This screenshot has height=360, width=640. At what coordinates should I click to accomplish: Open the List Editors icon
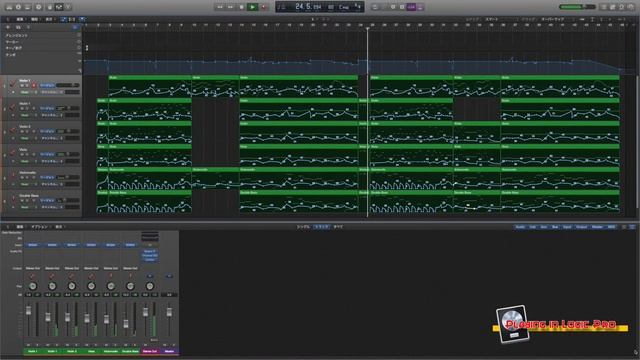click(604, 7)
